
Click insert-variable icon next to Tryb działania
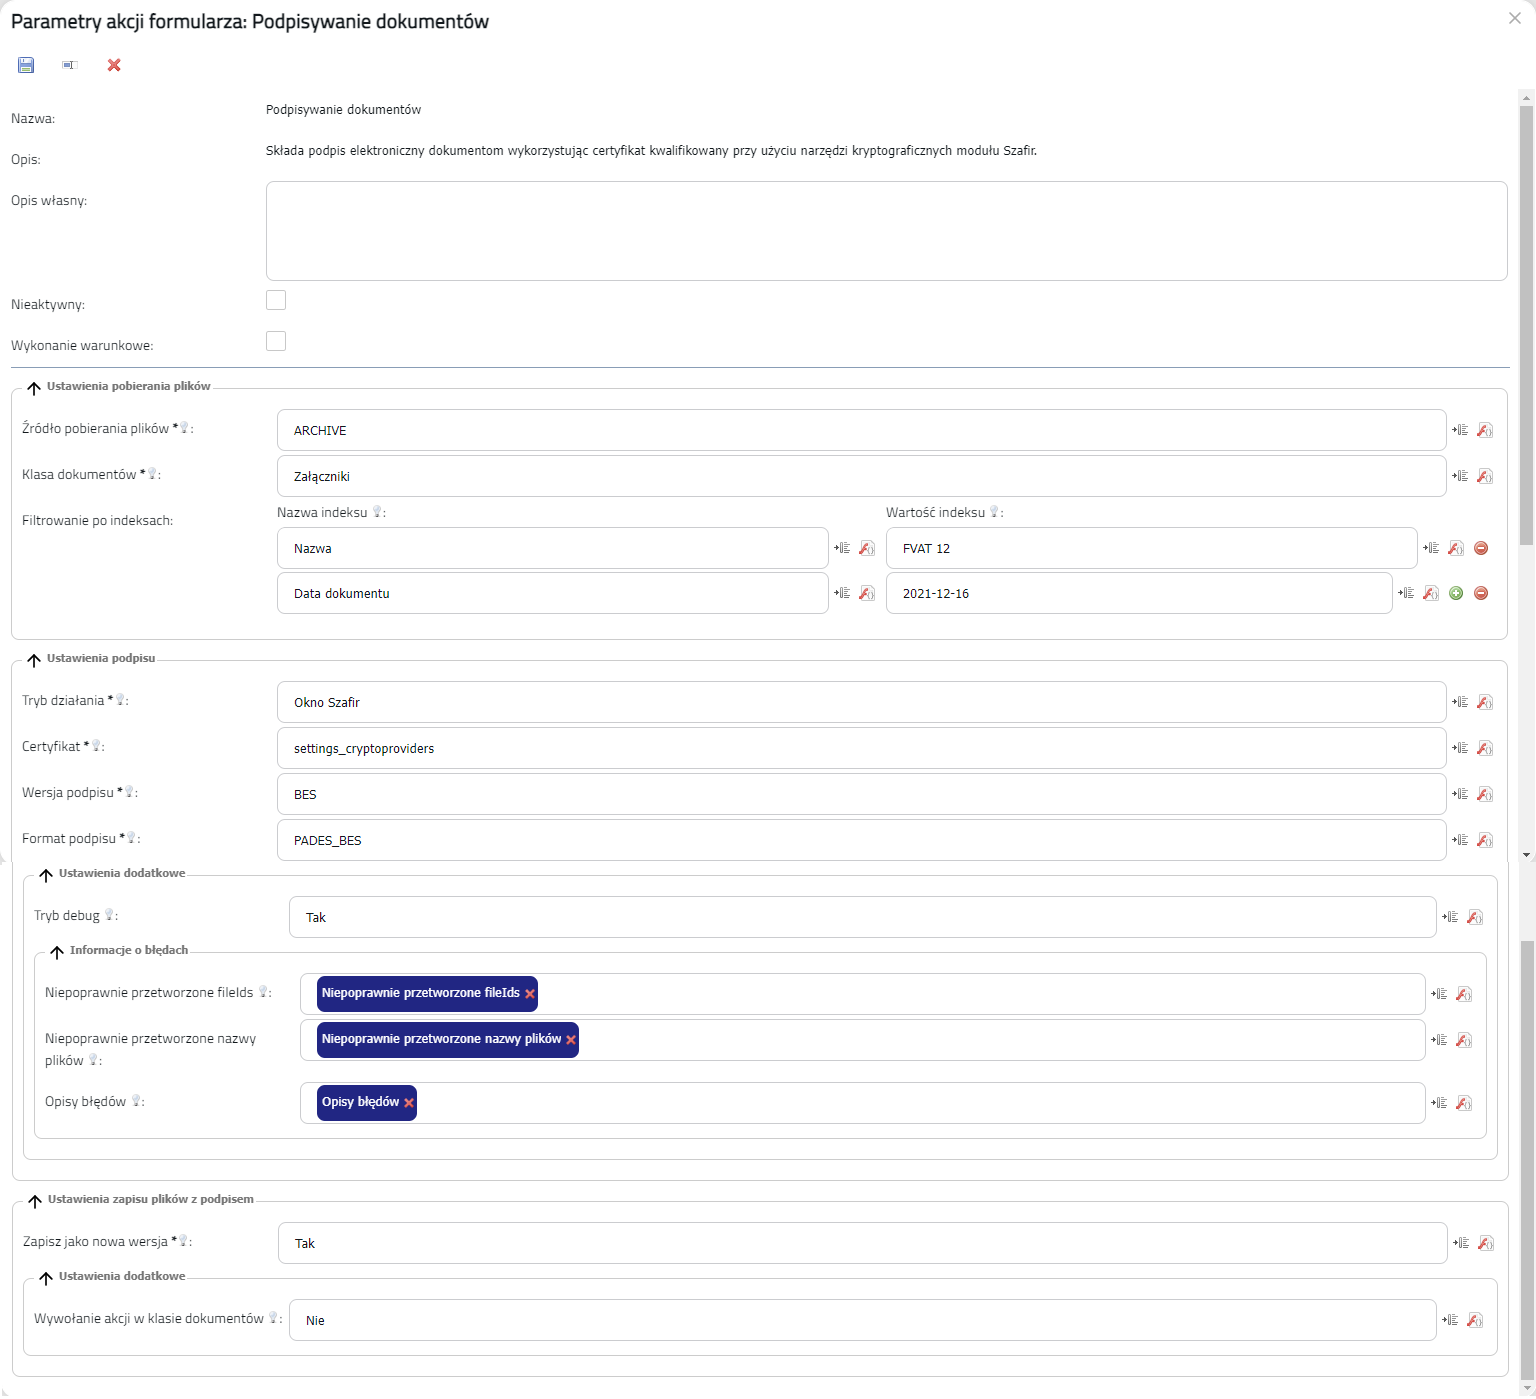[x=1461, y=703]
